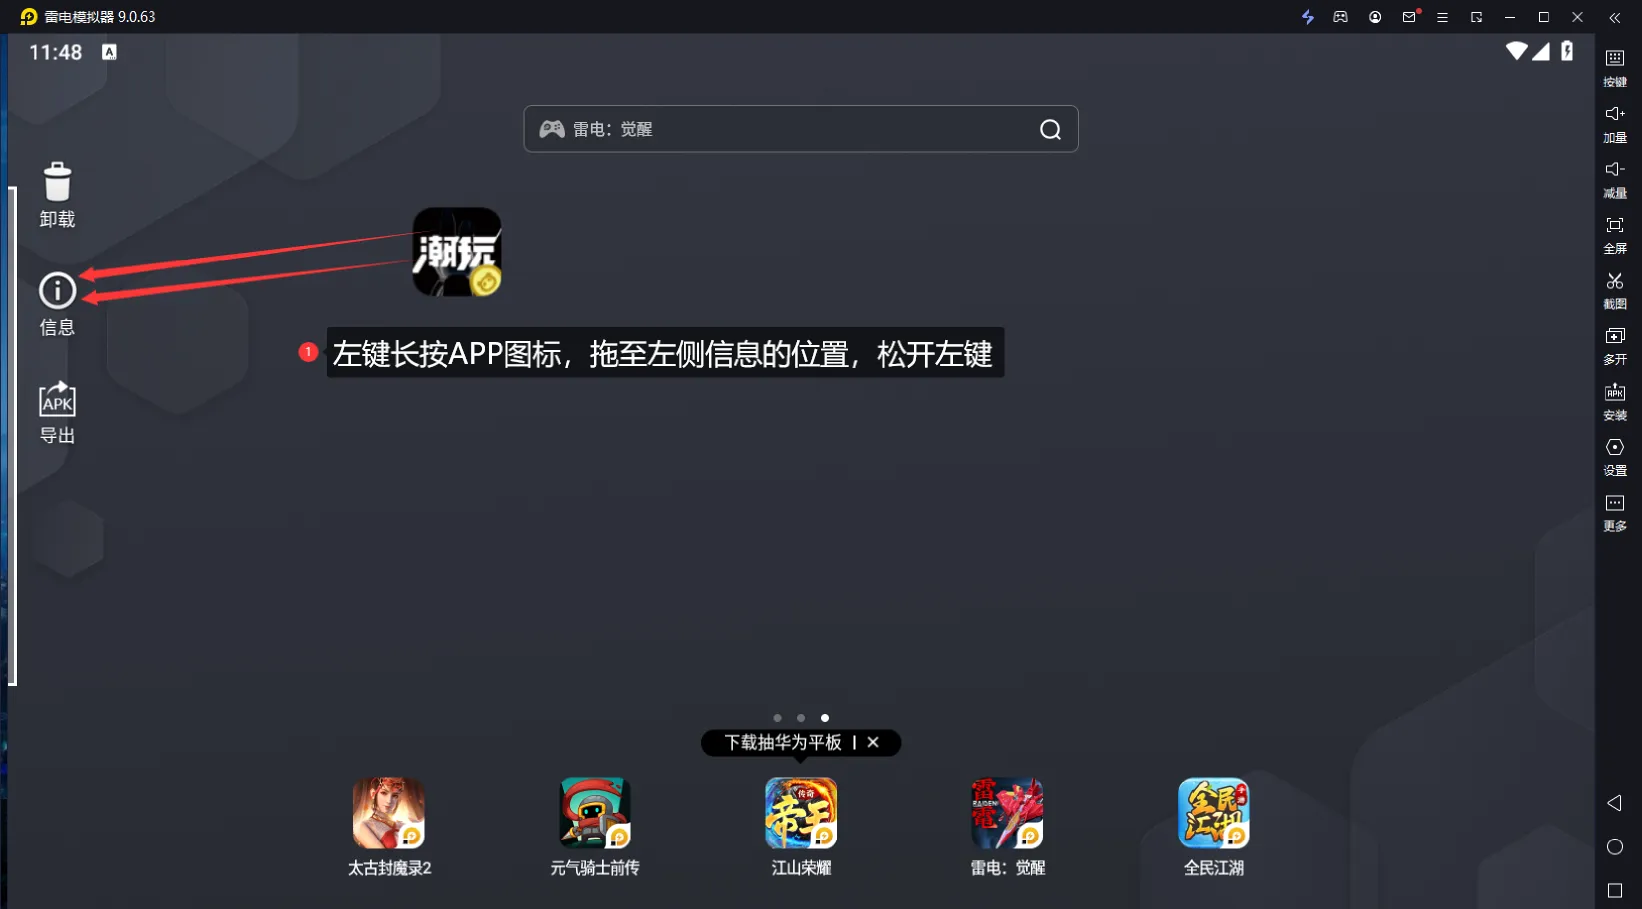Enable the performance boost lightning icon

click(x=1307, y=17)
